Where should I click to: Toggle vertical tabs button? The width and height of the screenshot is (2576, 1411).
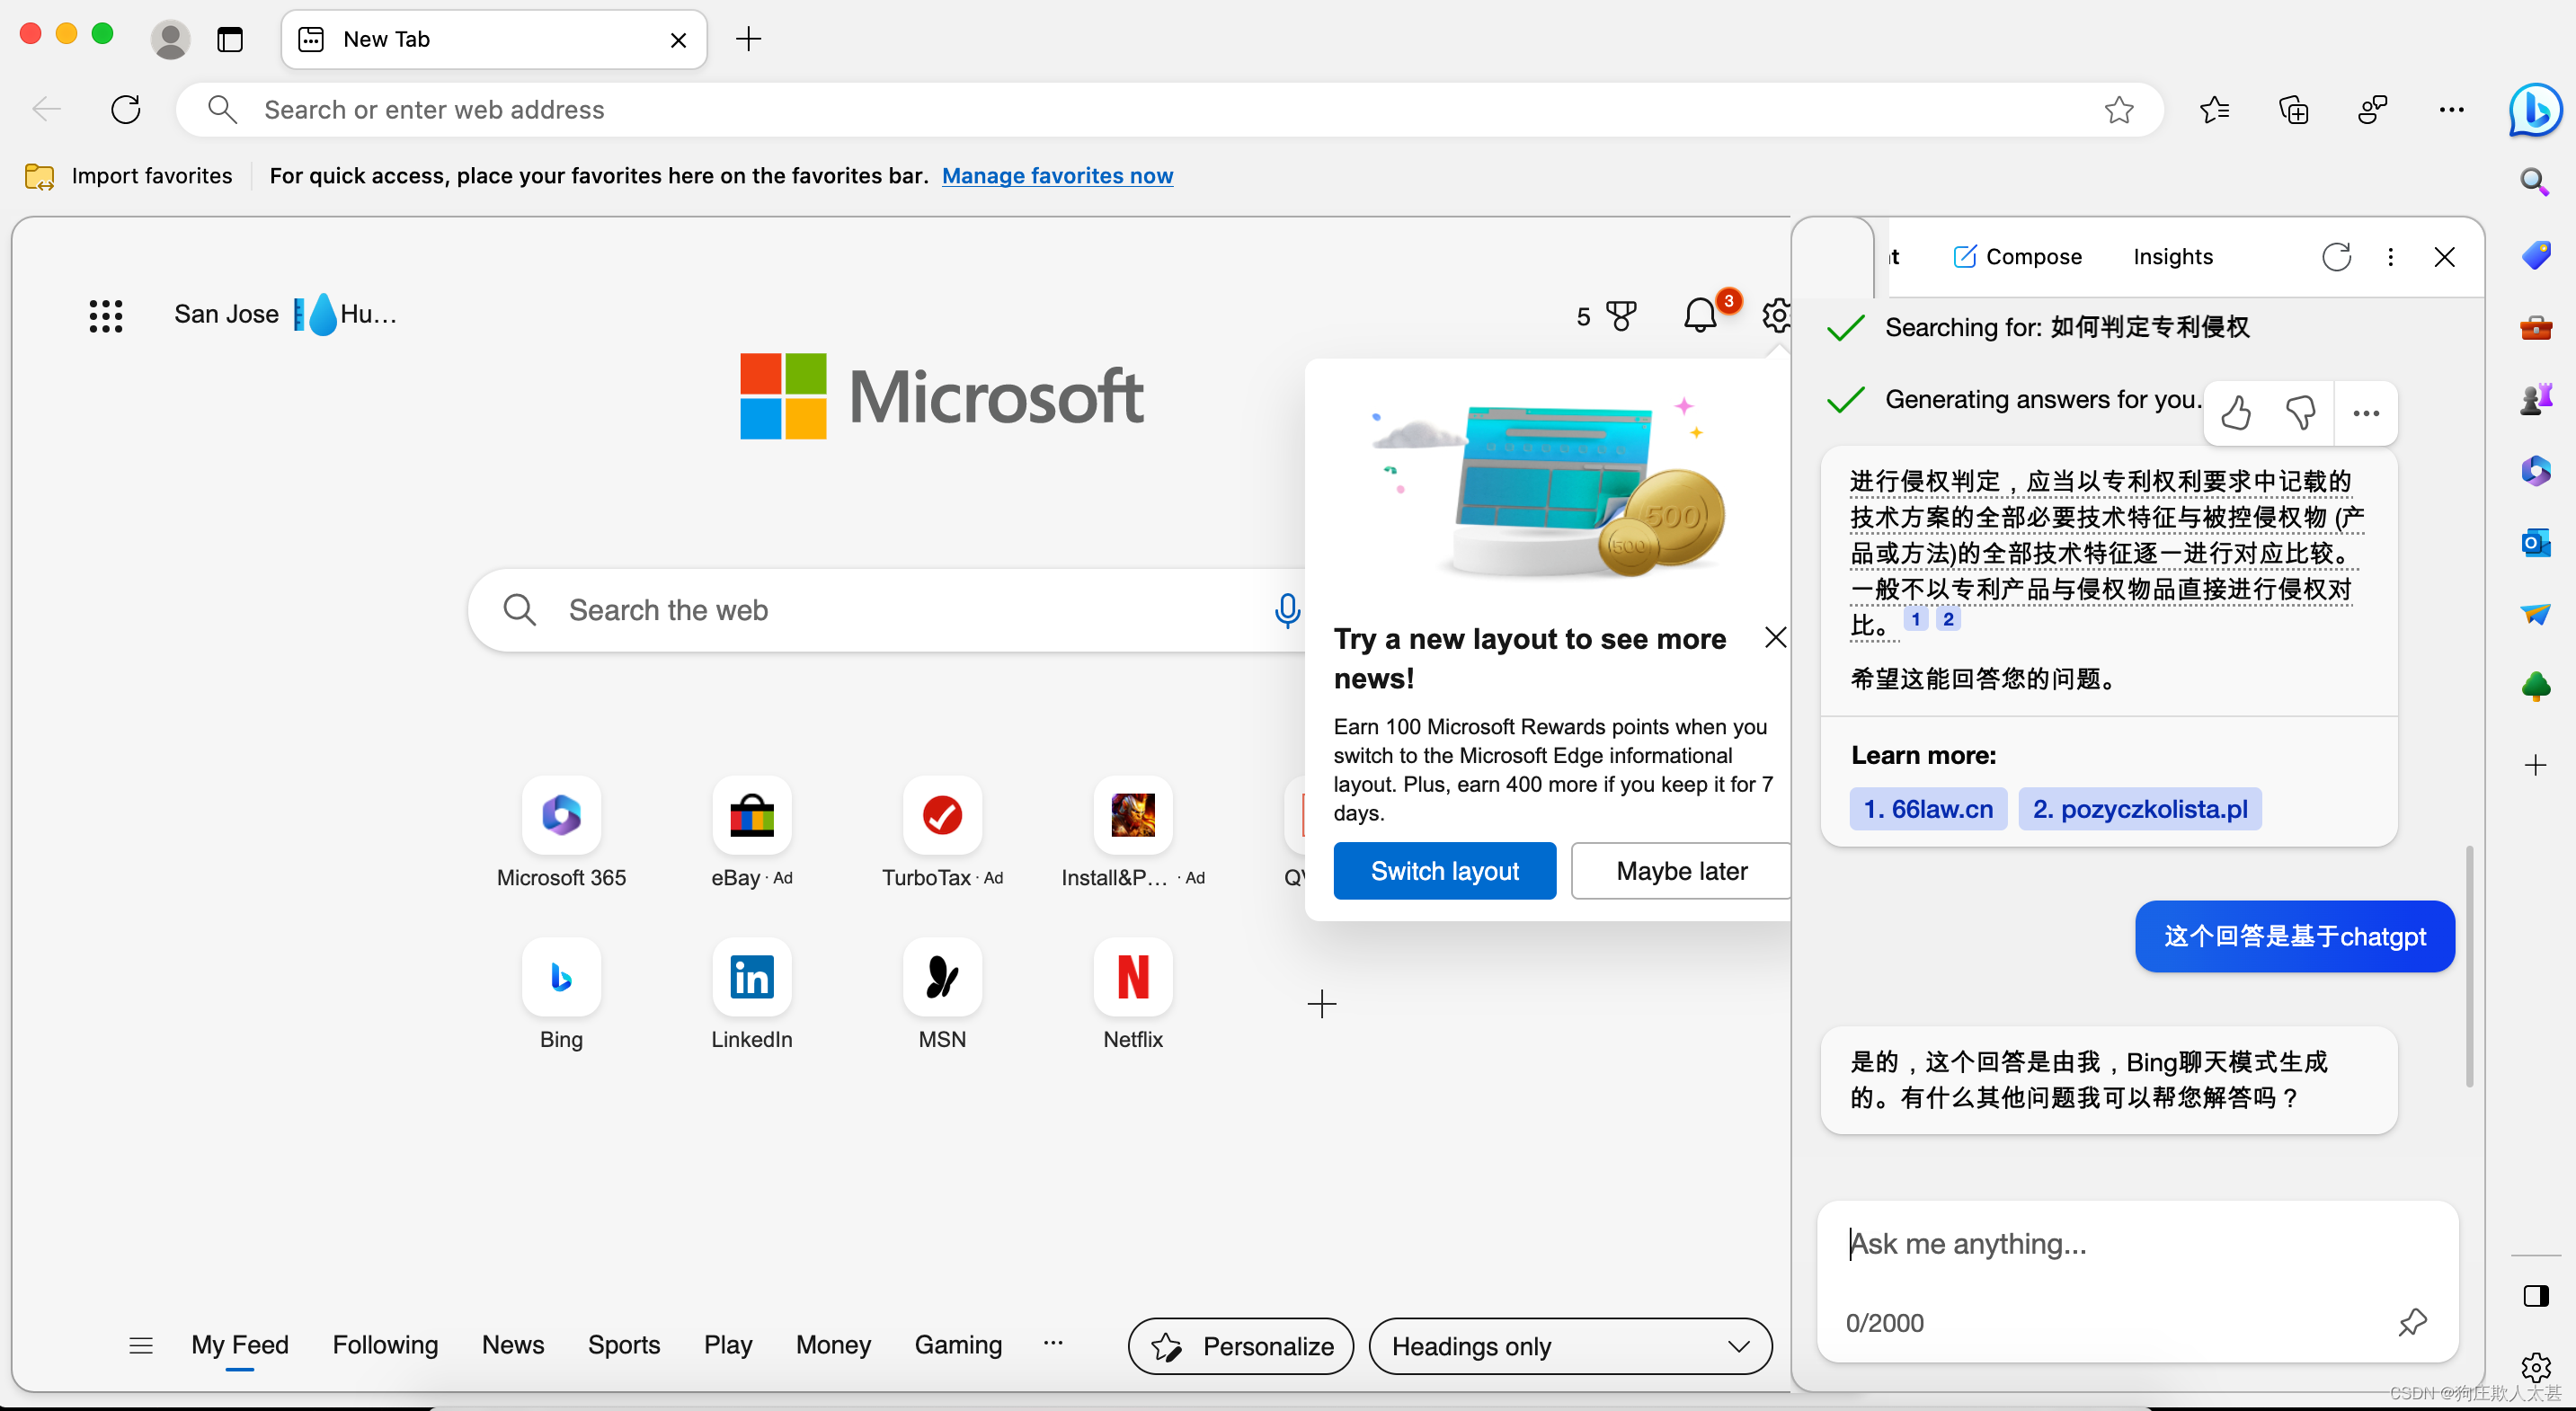pyautogui.click(x=230, y=40)
